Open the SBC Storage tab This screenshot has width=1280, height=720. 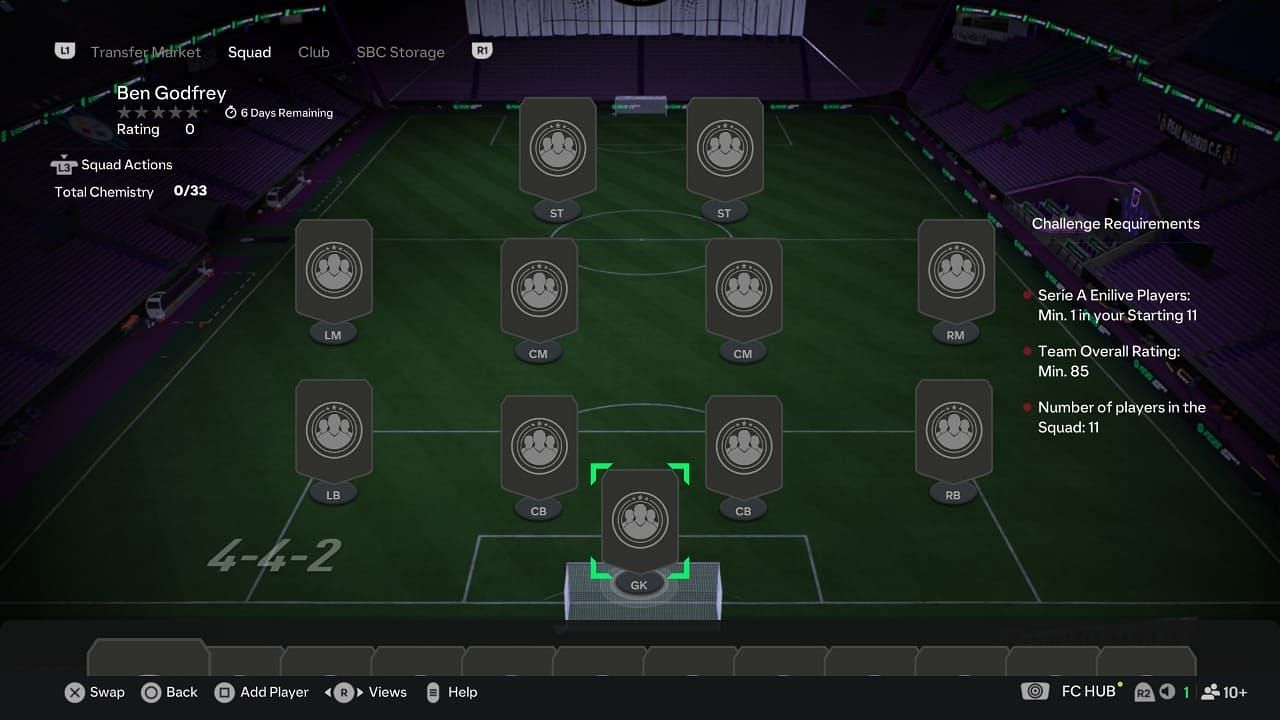coord(400,52)
